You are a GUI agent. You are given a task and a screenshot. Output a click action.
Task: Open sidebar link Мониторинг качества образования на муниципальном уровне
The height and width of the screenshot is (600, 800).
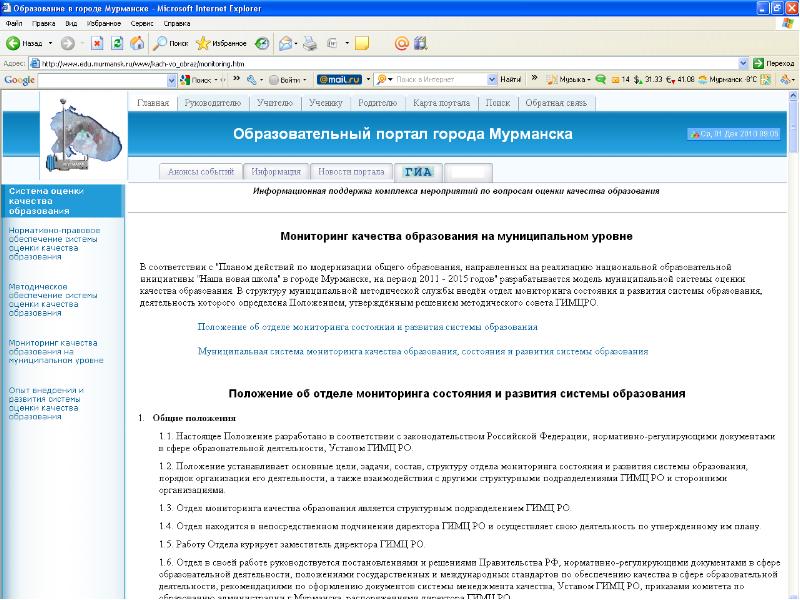click(x=56, y=350)
